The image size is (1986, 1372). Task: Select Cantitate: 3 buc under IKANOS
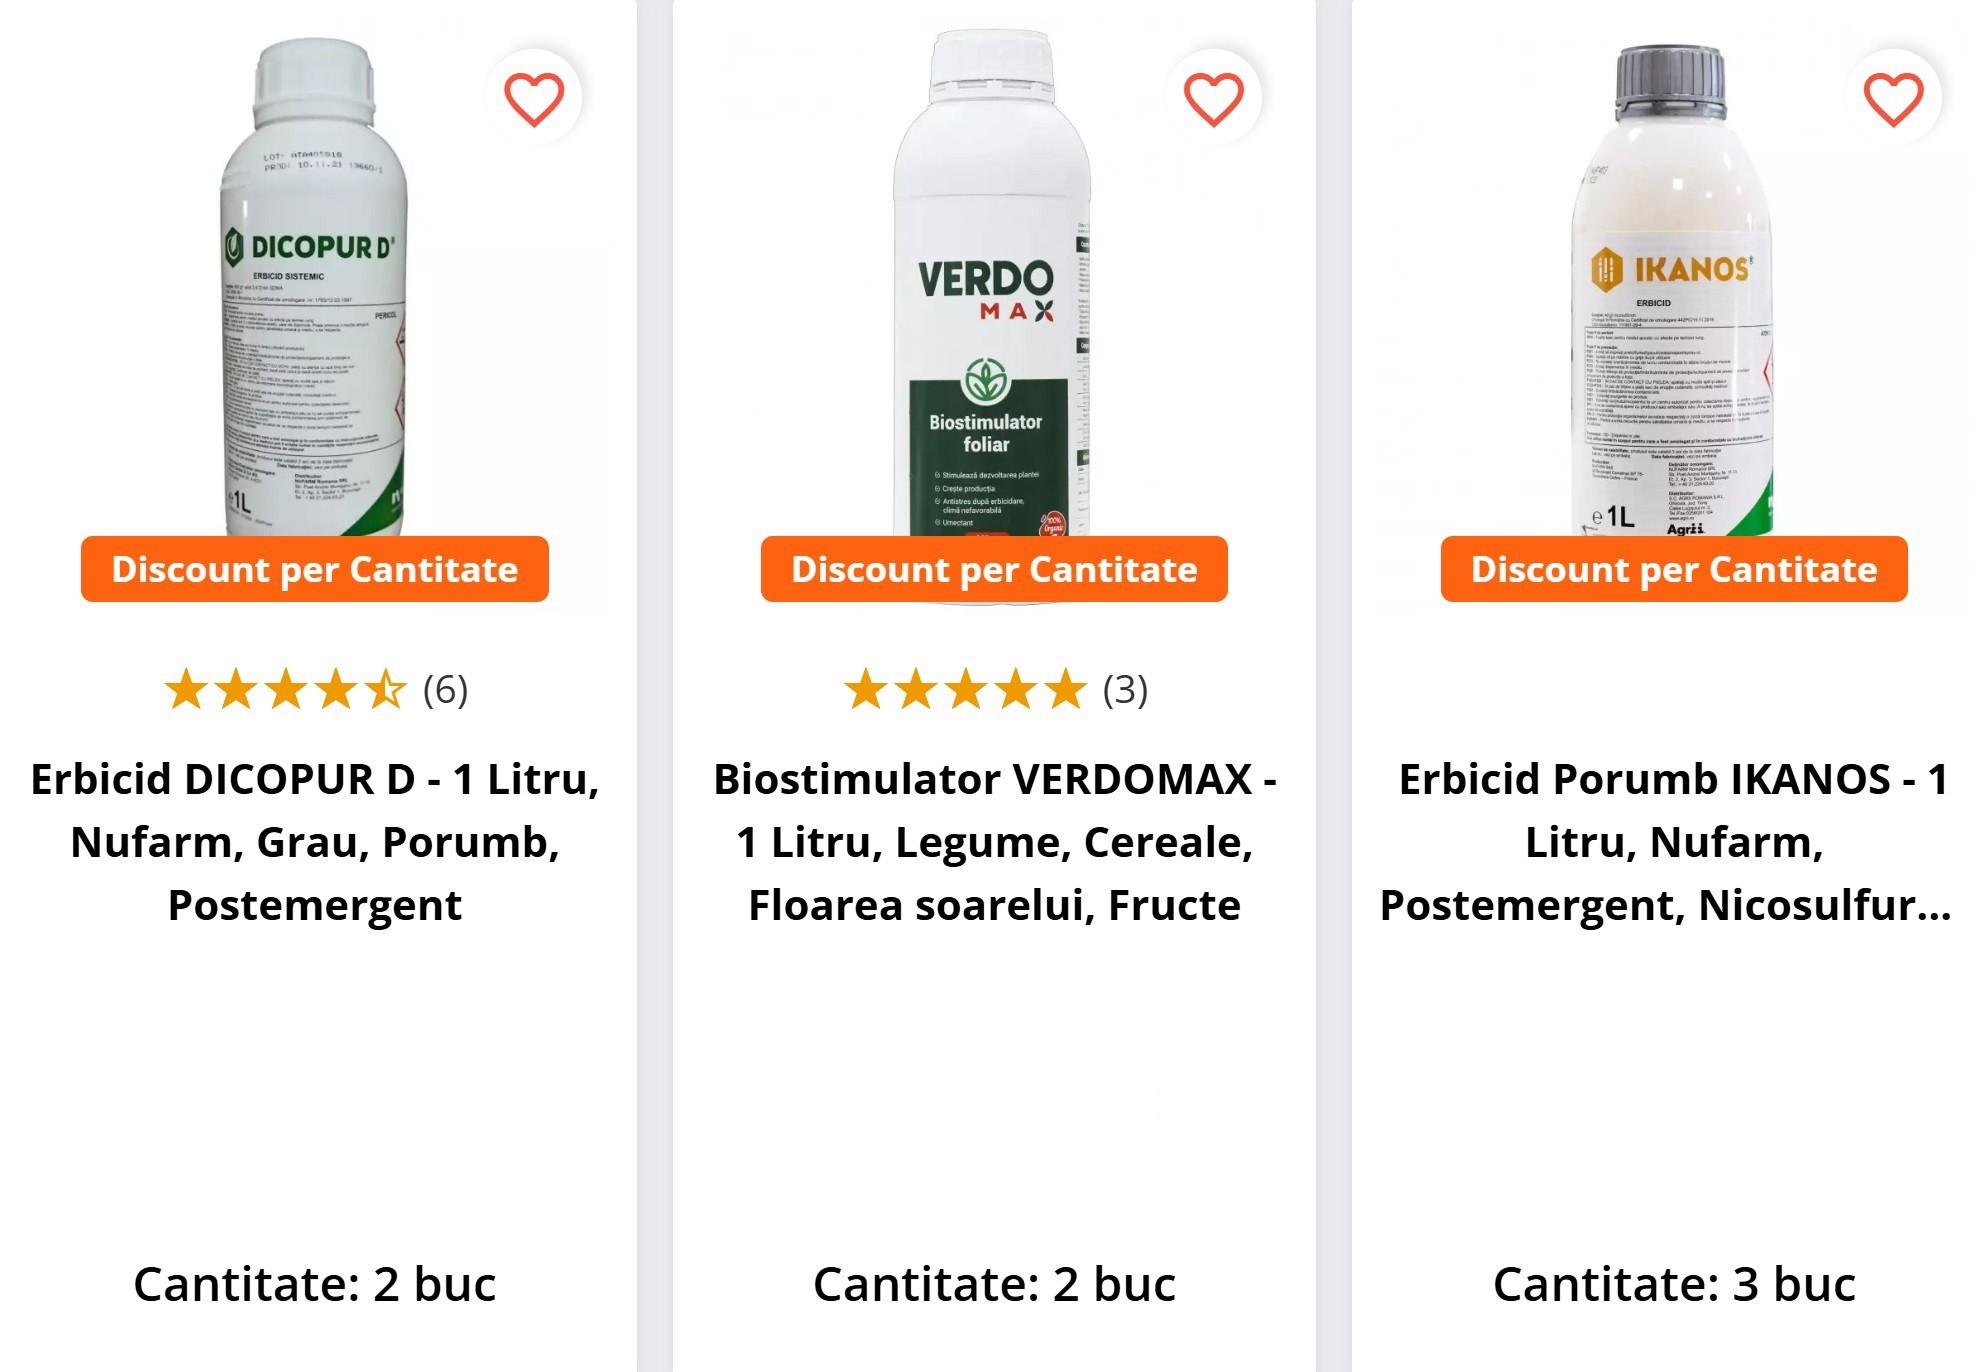tap(1674, 1284)
